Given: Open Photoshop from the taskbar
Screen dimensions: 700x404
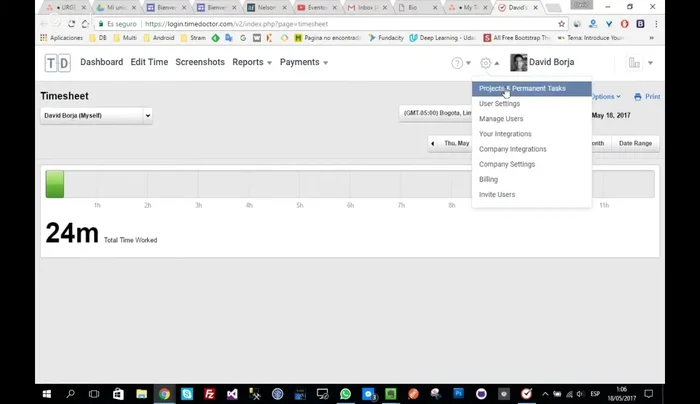Looking at the screenshot, I should [458, 394].
